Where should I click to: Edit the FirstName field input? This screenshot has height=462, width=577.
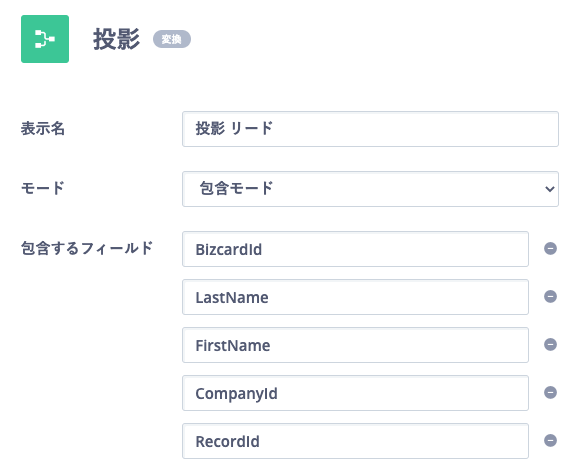click(x=355, y=345)
